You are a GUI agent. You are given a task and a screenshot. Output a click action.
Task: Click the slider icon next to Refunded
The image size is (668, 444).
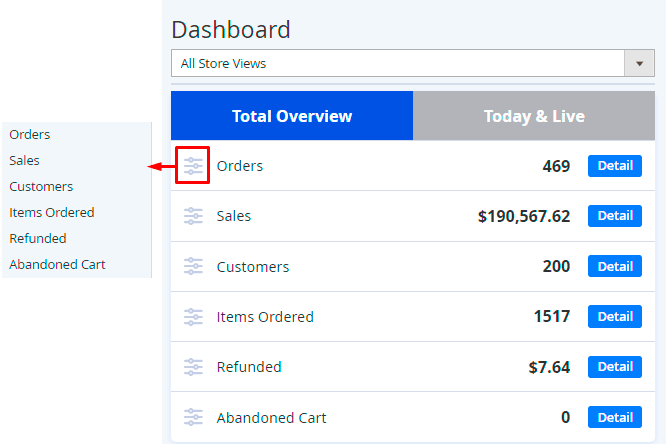pyautogui.click(x=193, y=367)
